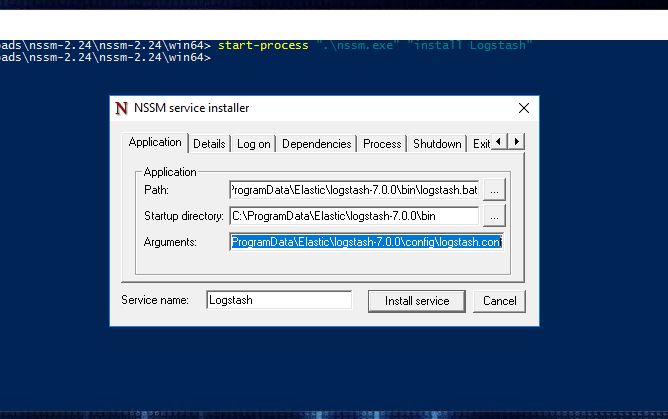The height and width of the screenshot is (419, 668).
Task: Click the NSSM logo icon in title bar
Action: 121,108
